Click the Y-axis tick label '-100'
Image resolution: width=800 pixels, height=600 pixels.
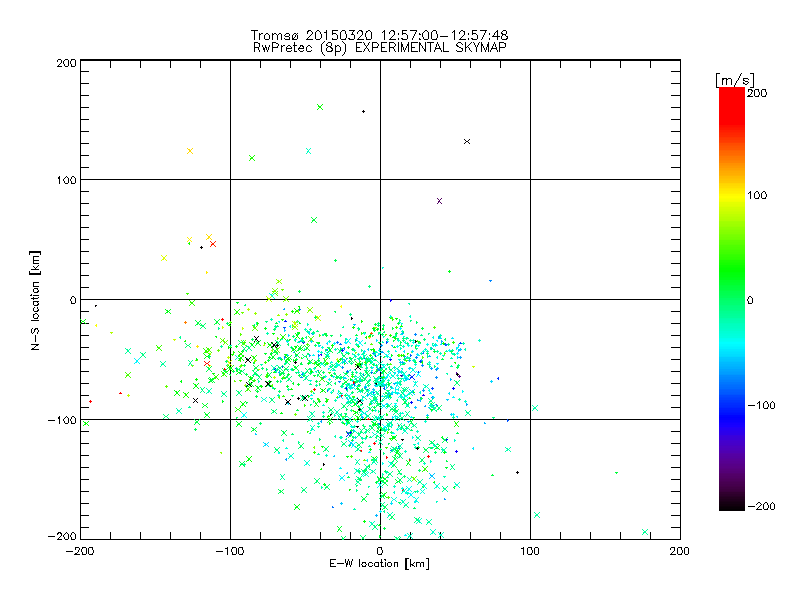(x=62, y=420)
